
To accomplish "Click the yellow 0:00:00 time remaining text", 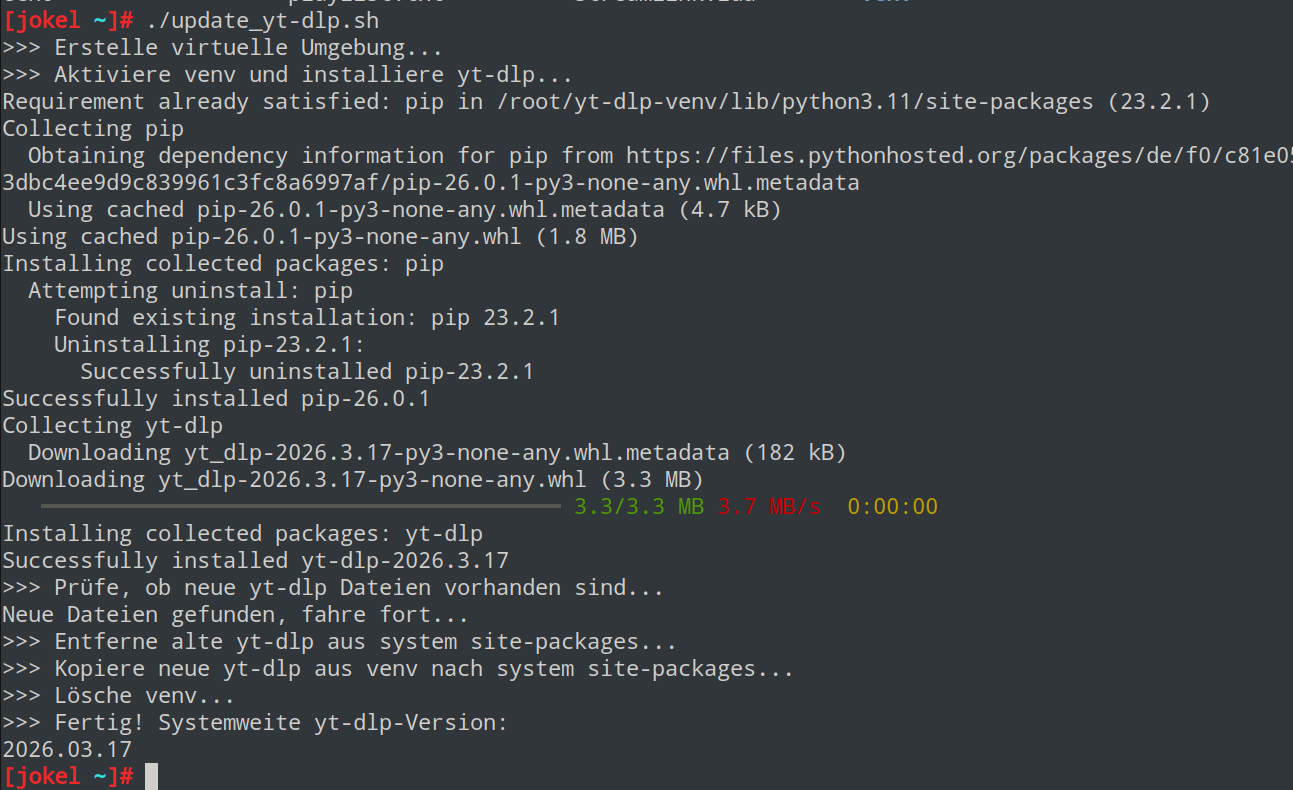I will tap(892, 507).
